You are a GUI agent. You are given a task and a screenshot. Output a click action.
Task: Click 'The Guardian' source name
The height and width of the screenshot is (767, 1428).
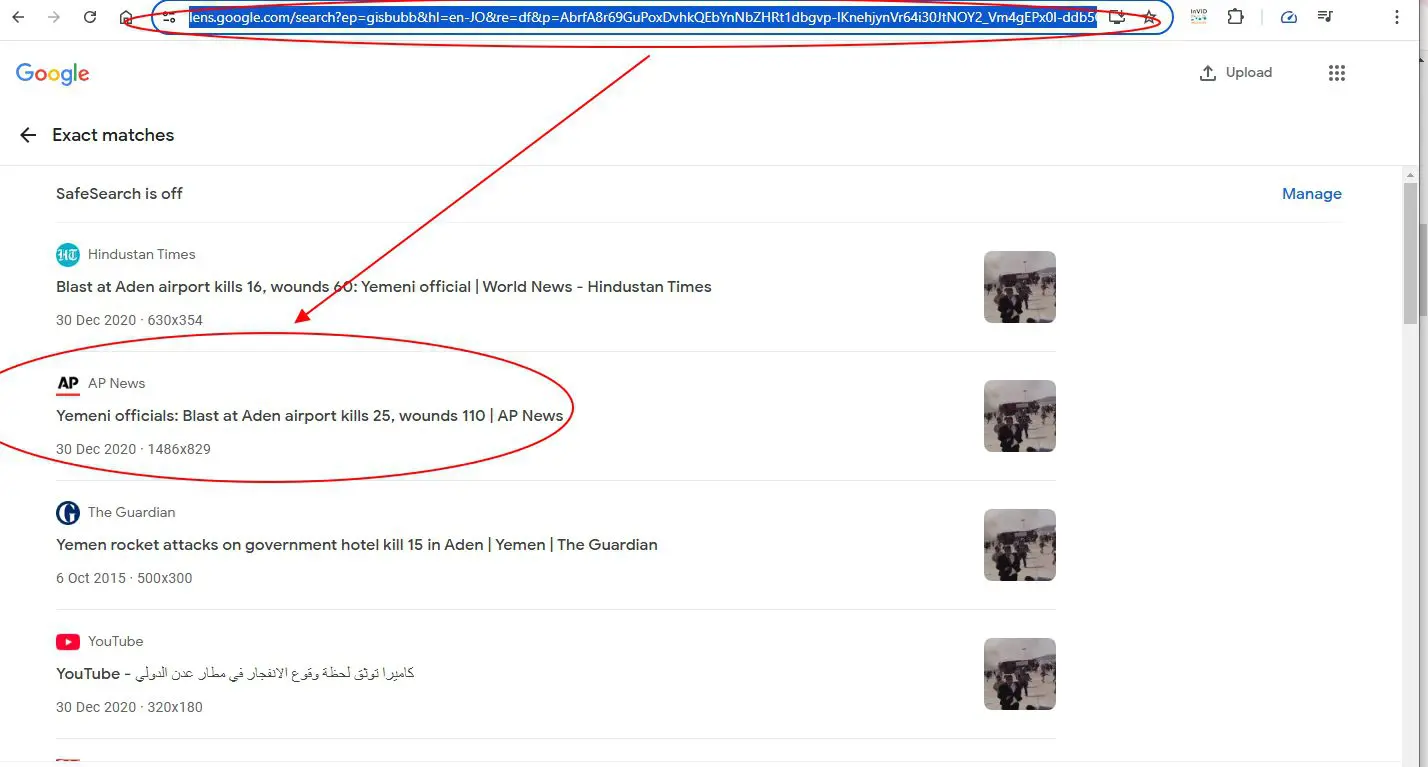tap(132, 513)
